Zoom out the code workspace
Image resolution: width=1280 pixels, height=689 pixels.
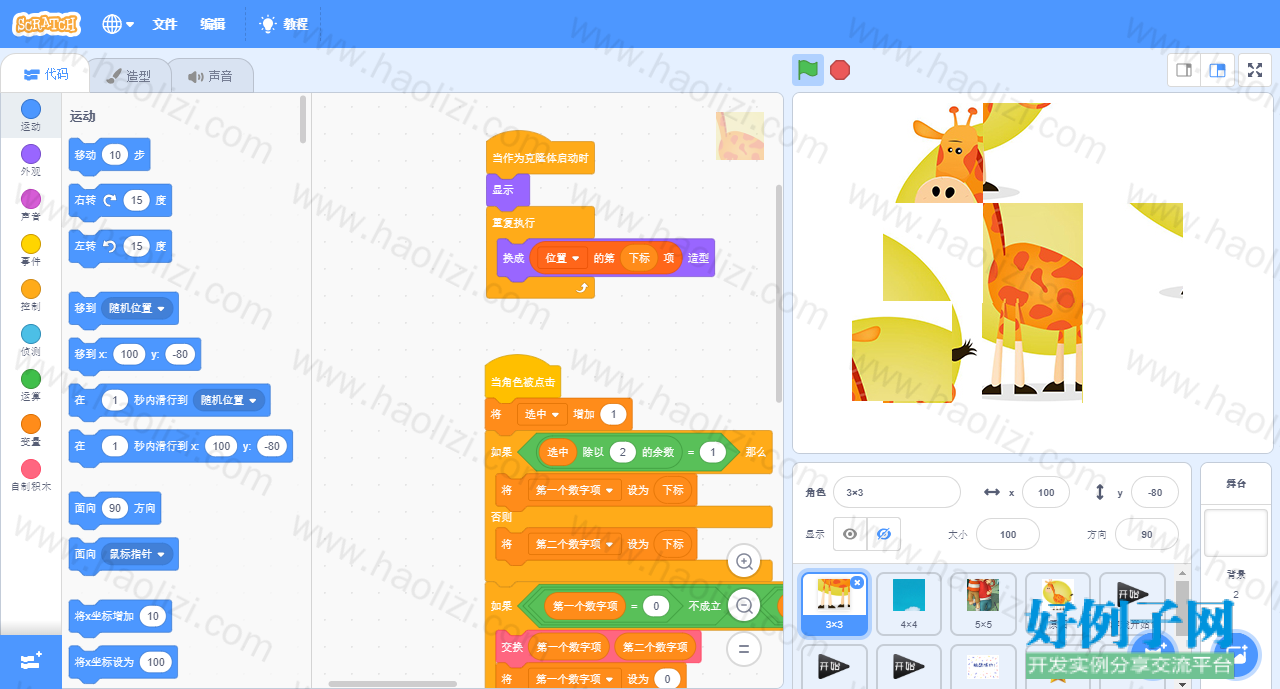pyautogui.click(x=744, y=605)
